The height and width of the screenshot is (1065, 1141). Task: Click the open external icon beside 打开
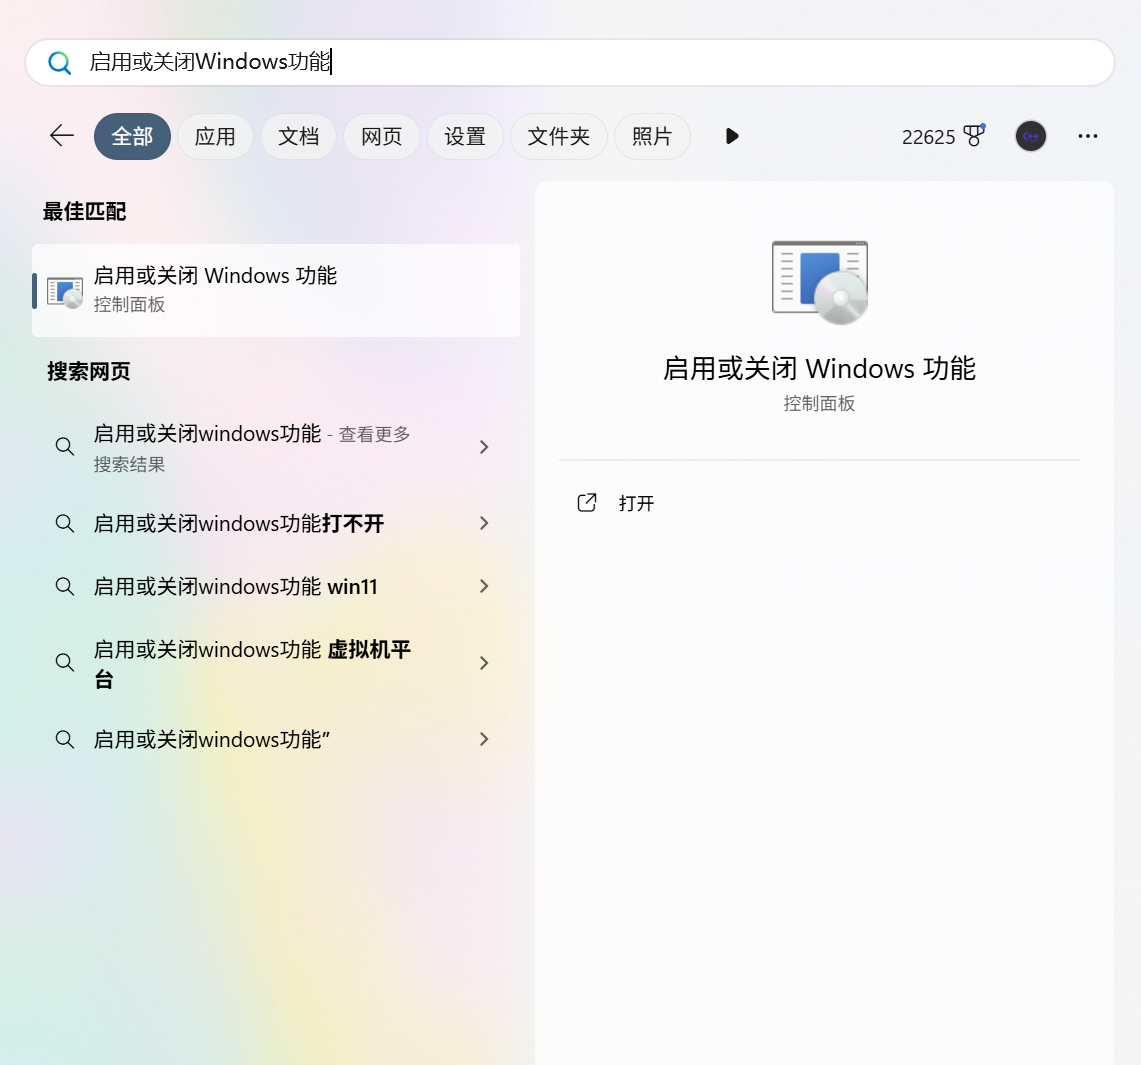(587, 503)
